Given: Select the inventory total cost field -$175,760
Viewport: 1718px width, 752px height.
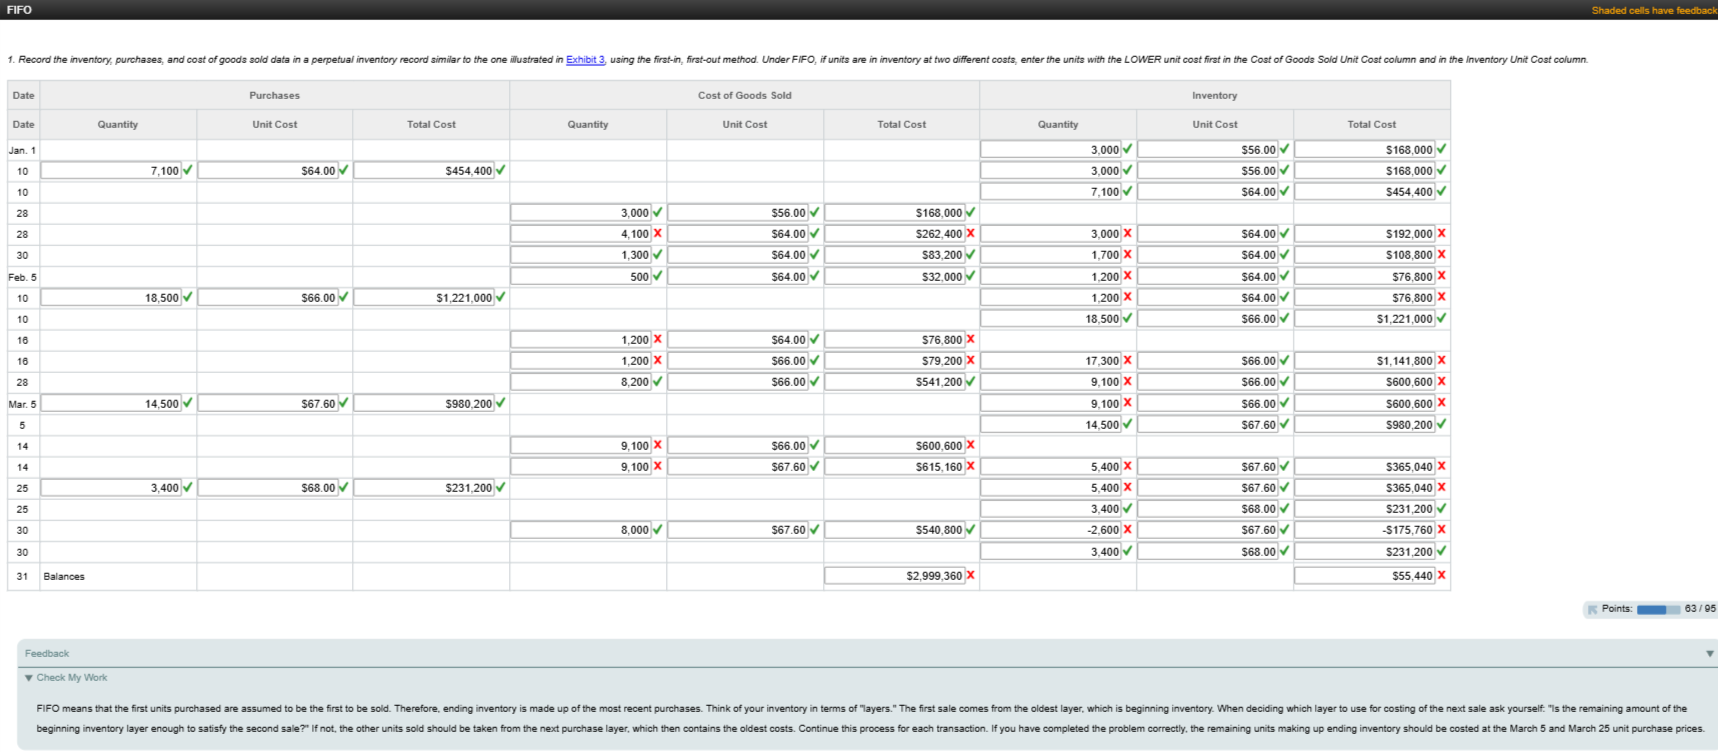Looking at the screenshot, I should coord(1365,530).
